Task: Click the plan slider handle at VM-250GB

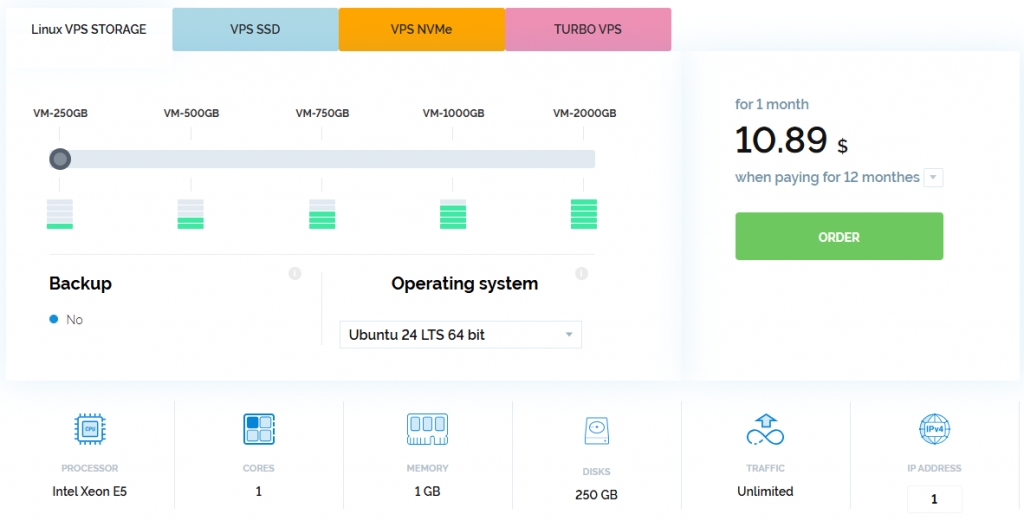Action: [60, 159]
